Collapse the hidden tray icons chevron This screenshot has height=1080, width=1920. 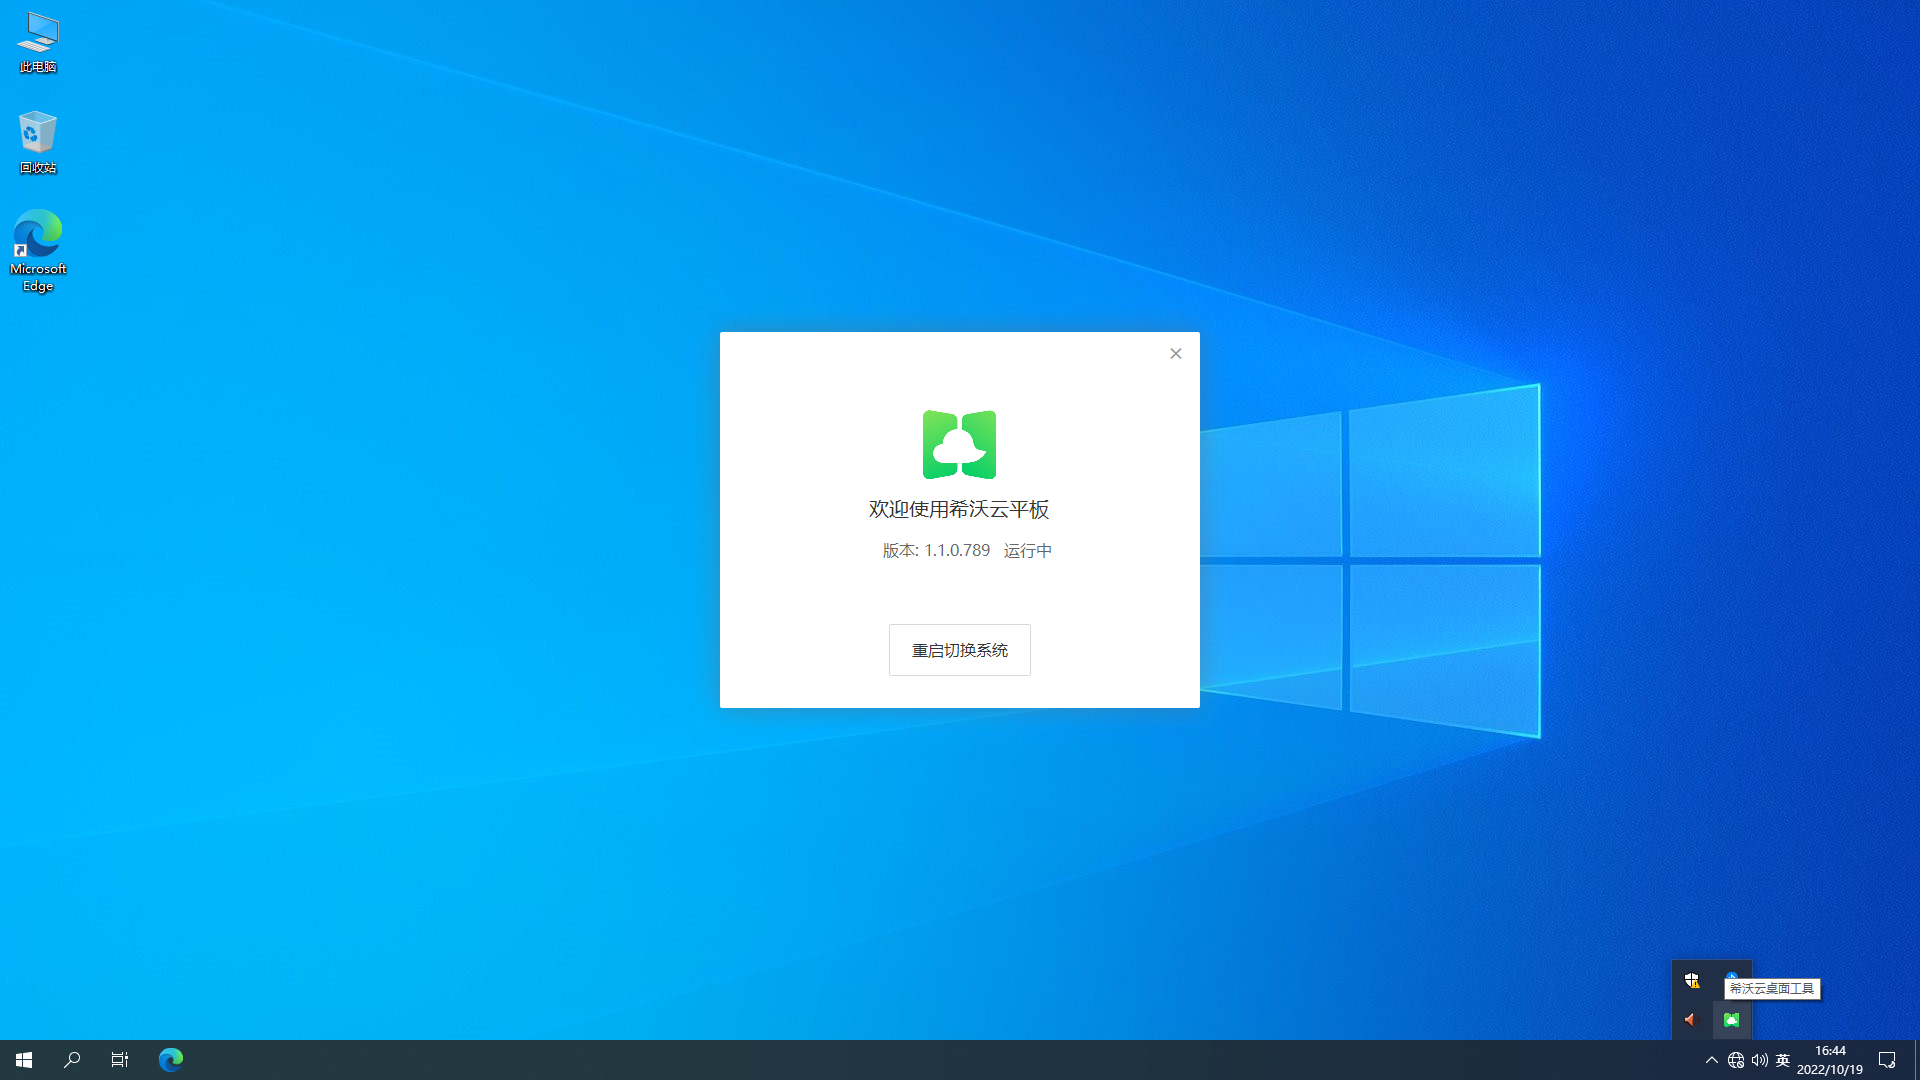click(x=1712, y=1060)
